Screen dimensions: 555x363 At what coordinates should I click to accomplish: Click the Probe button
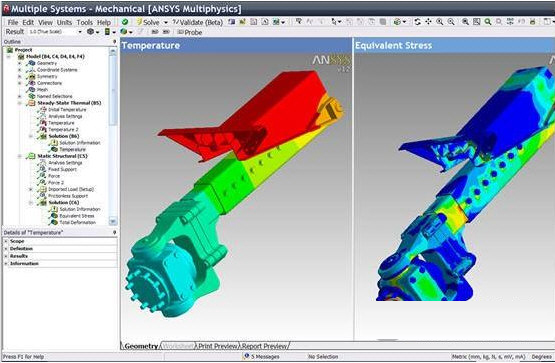(189, 32)
